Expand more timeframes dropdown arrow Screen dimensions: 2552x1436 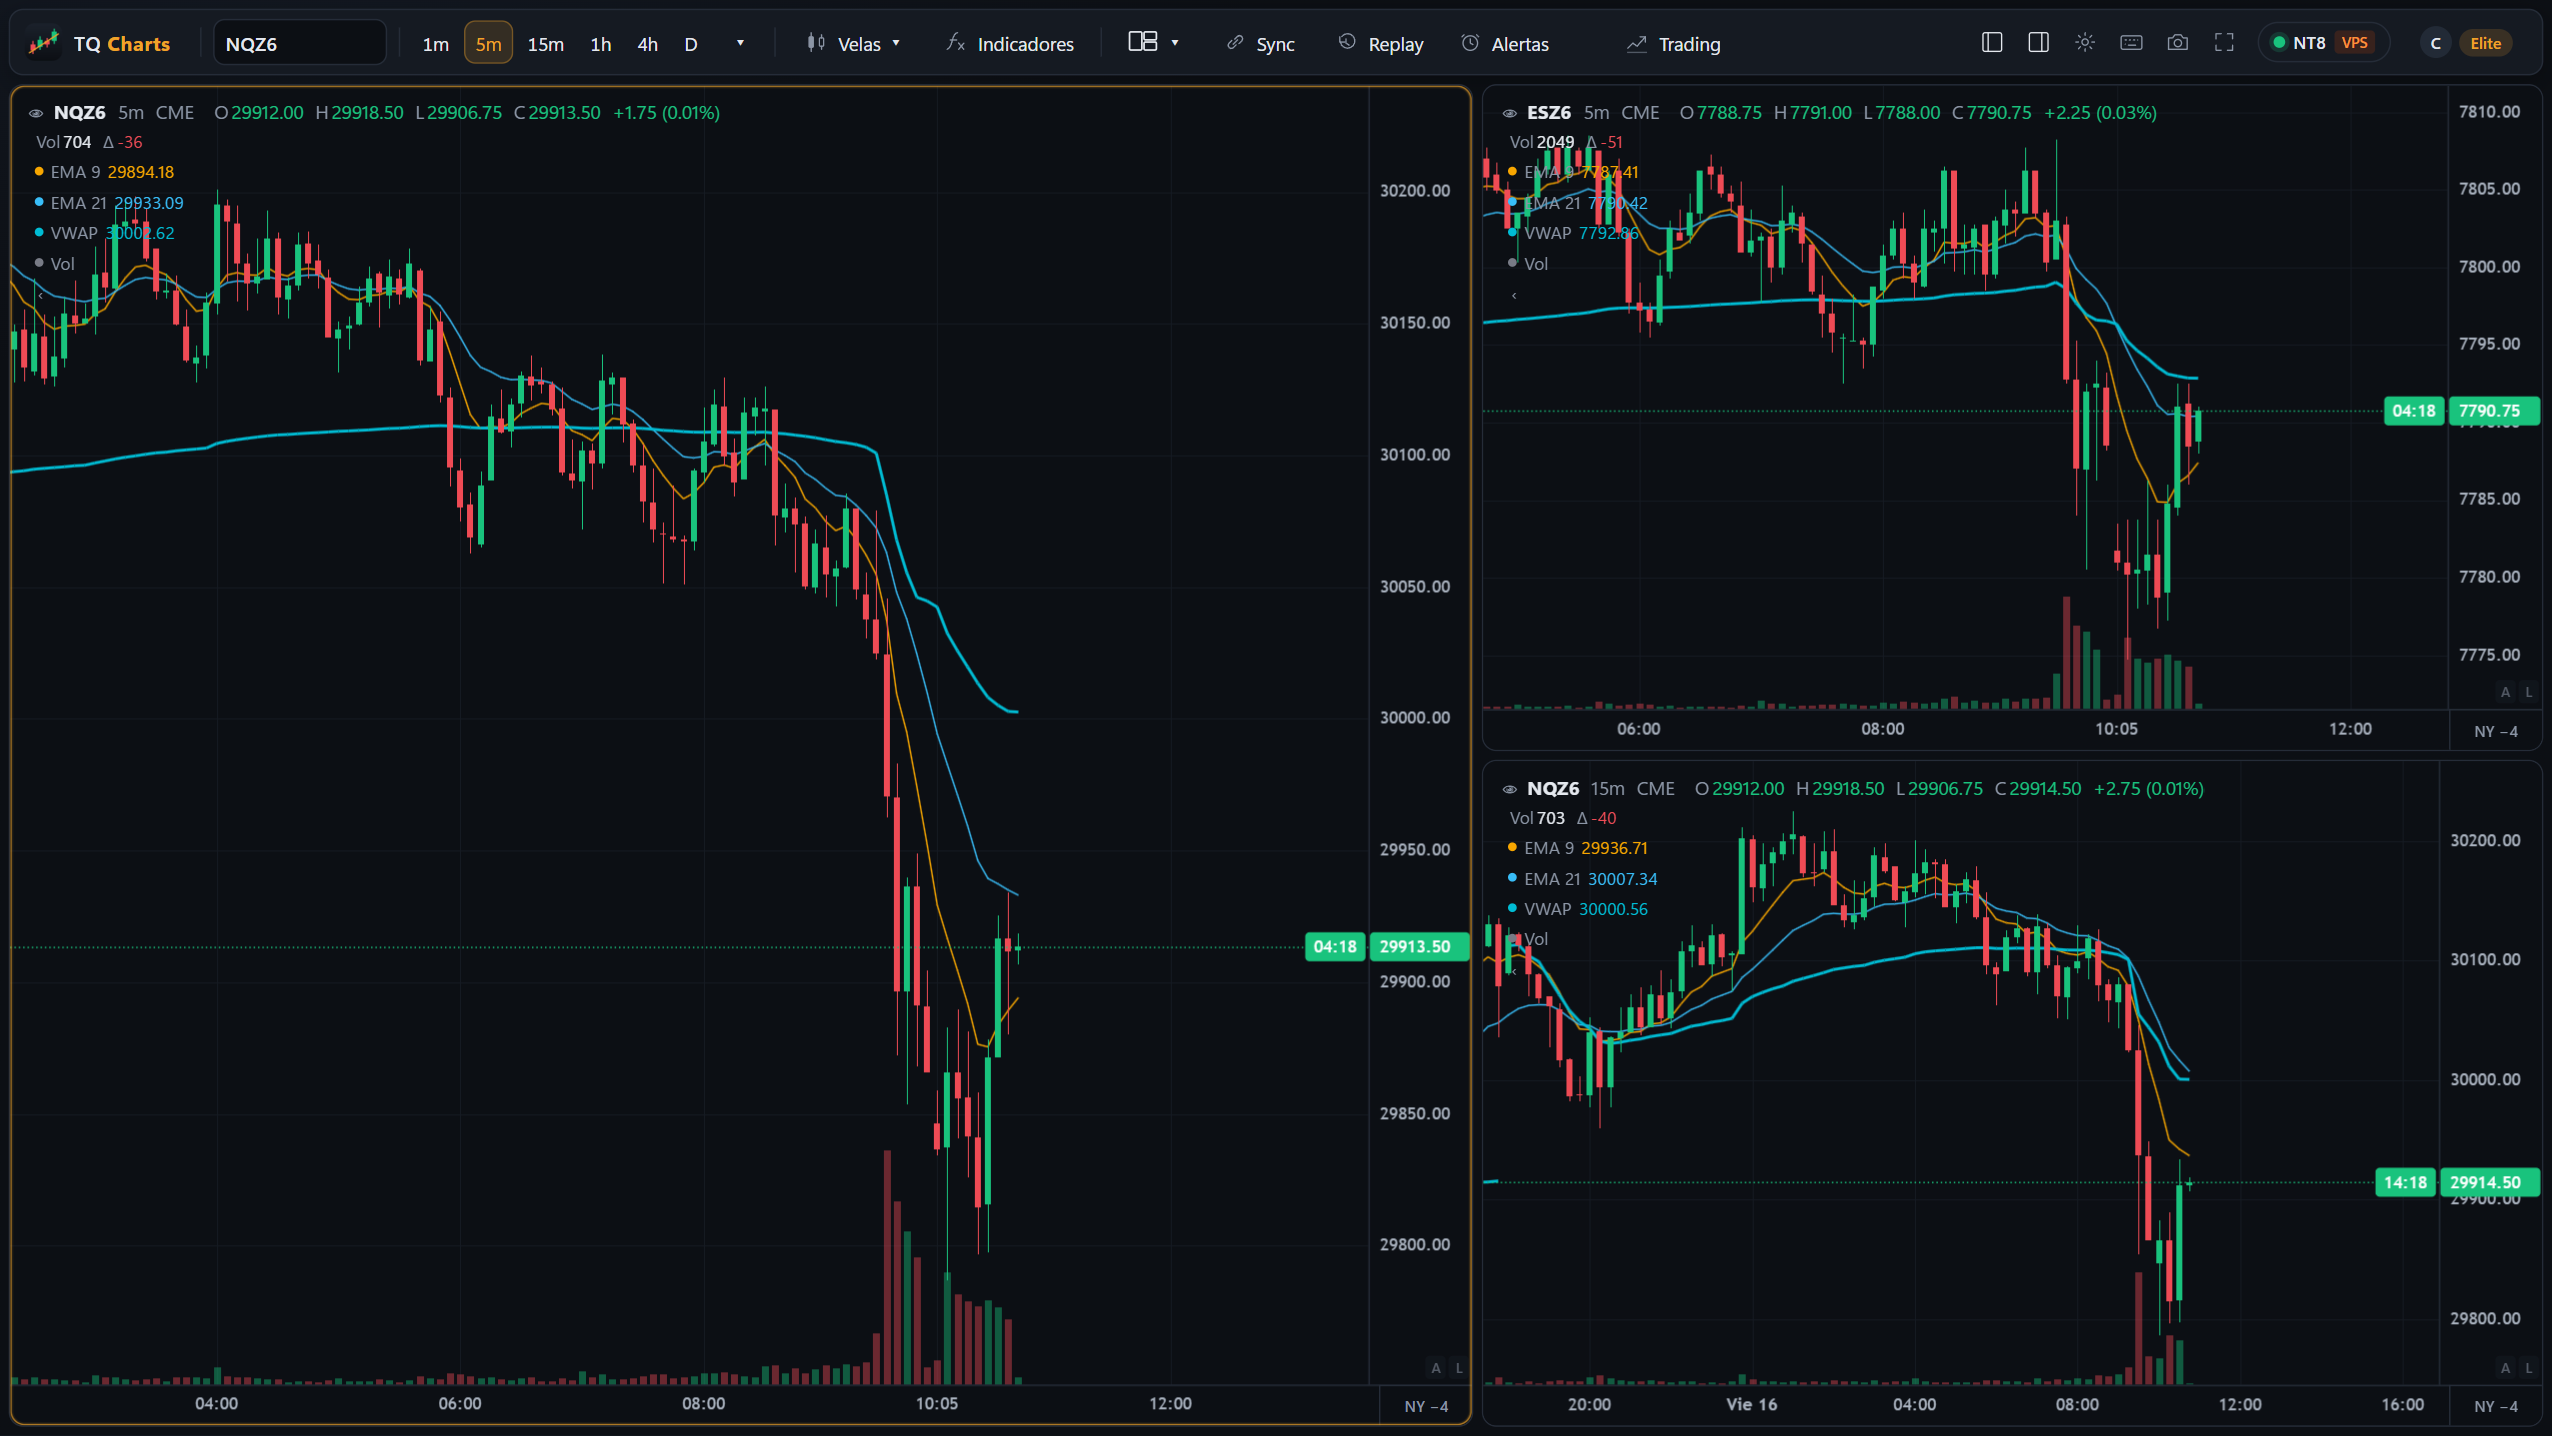740,43
